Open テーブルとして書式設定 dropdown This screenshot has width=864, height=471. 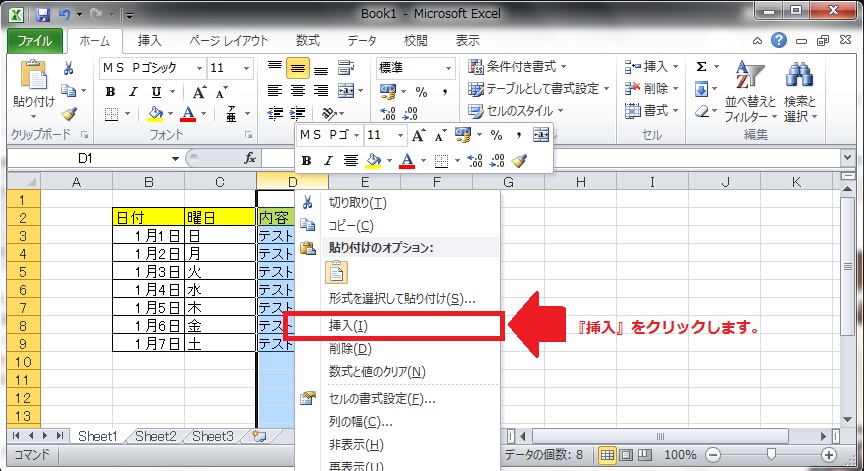(538, 89)
